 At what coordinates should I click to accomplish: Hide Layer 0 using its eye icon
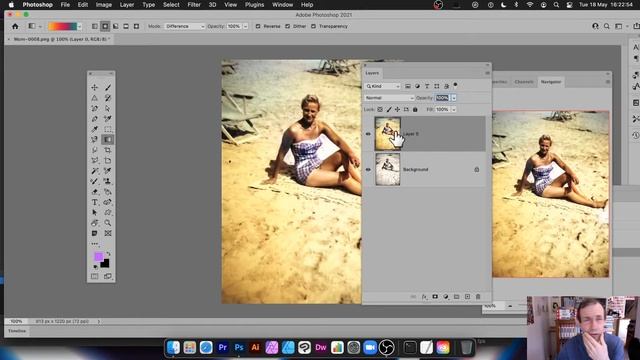[368, 134]
